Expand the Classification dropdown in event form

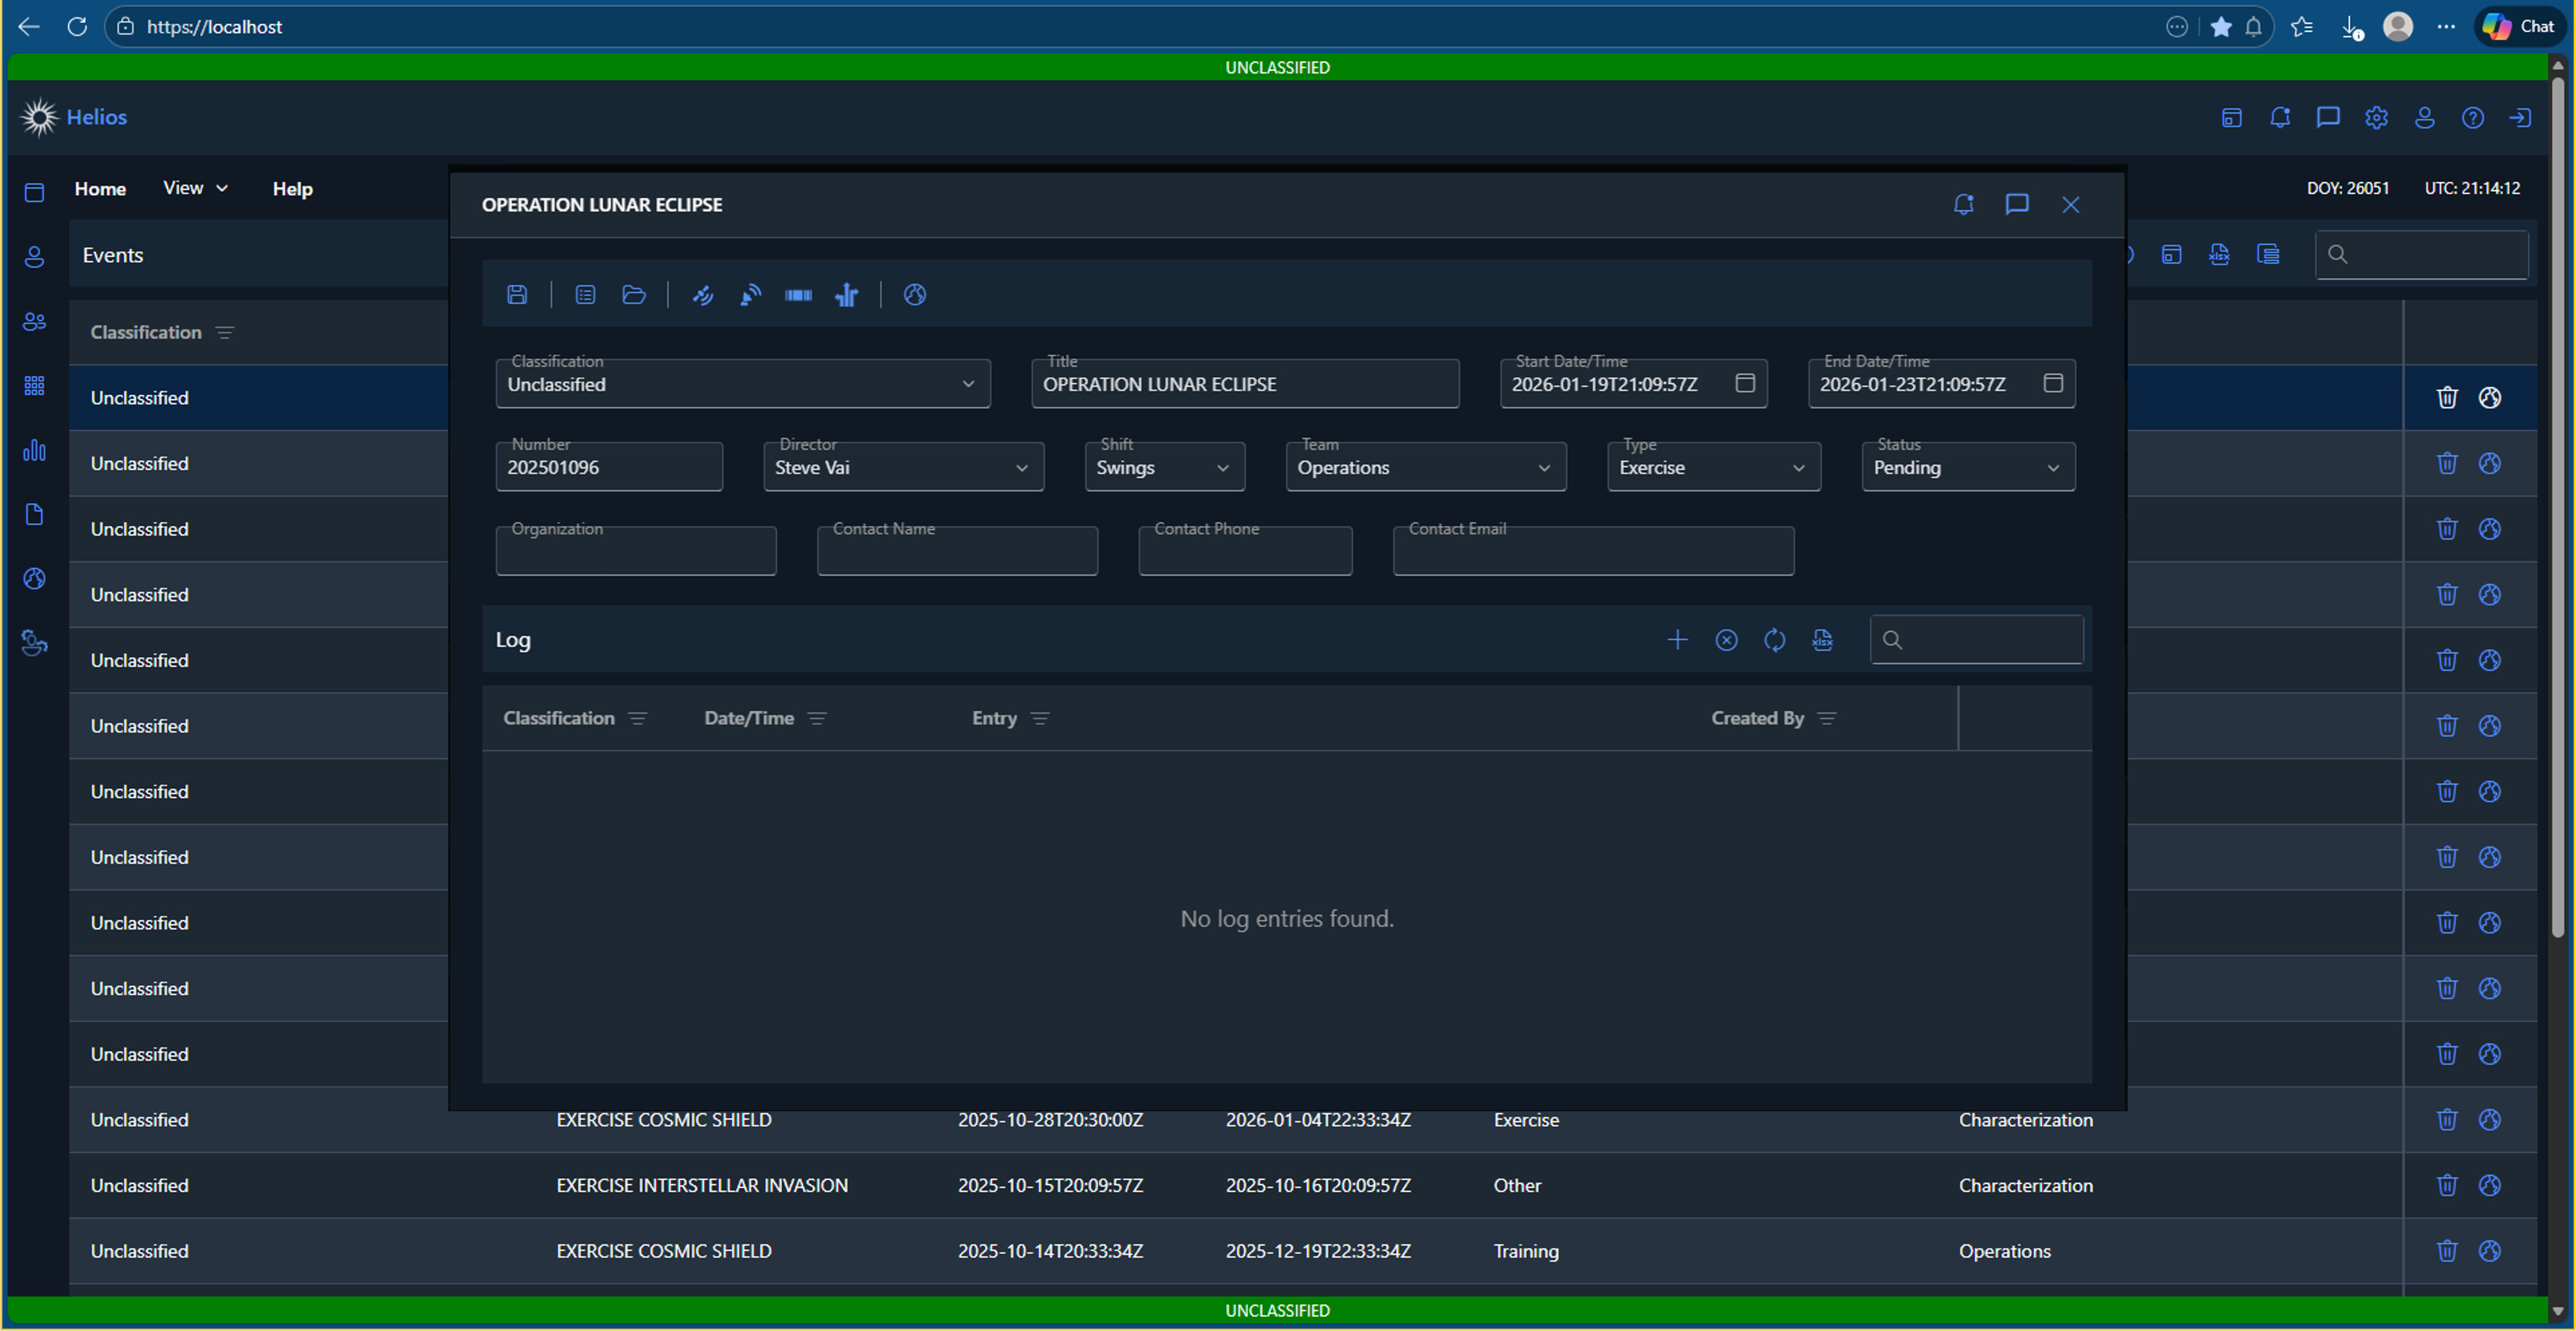pyautogui.click(x=742, y=384)
